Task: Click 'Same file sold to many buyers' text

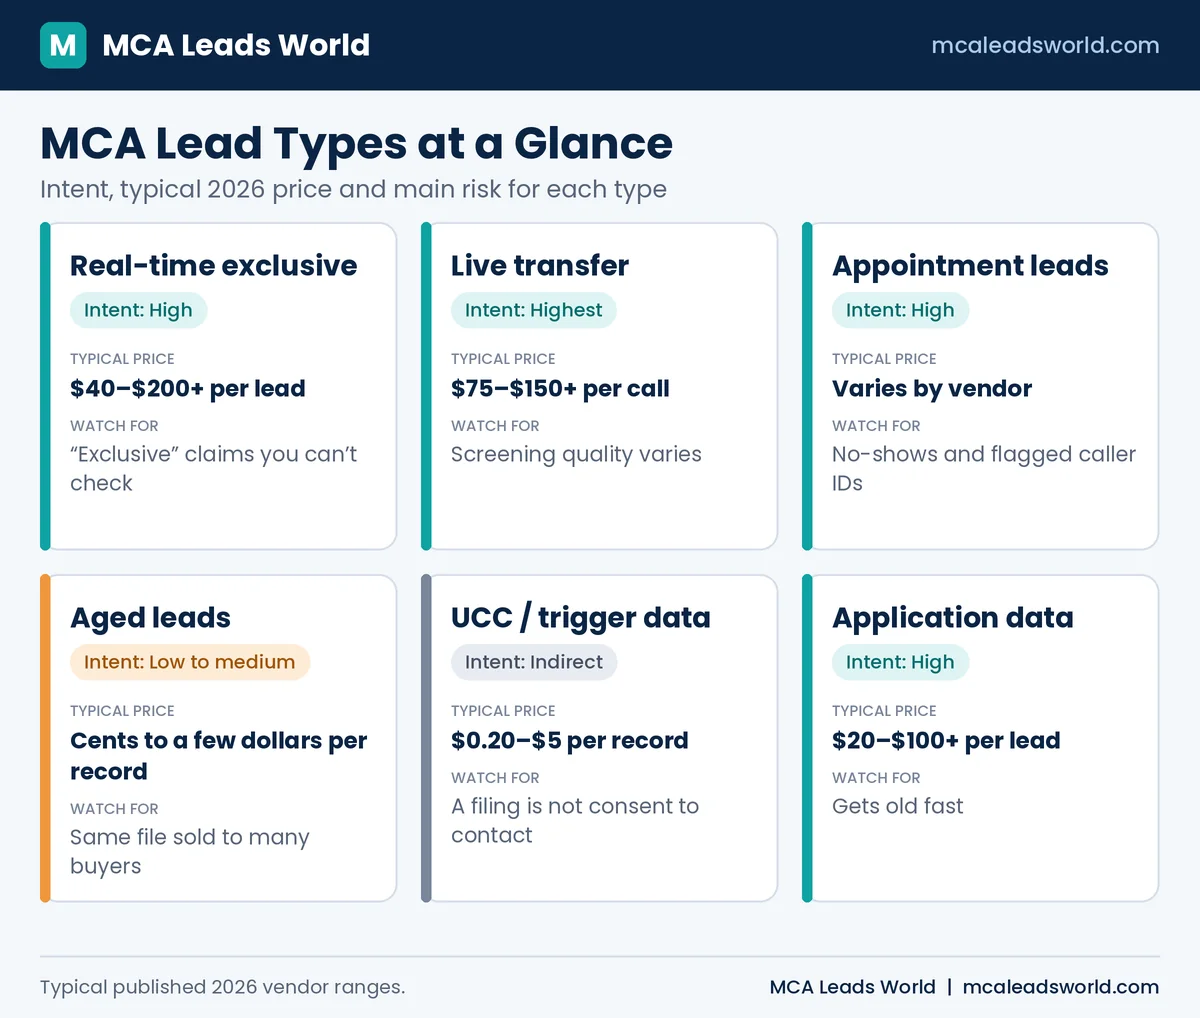Action: click(x=190, y=851)
